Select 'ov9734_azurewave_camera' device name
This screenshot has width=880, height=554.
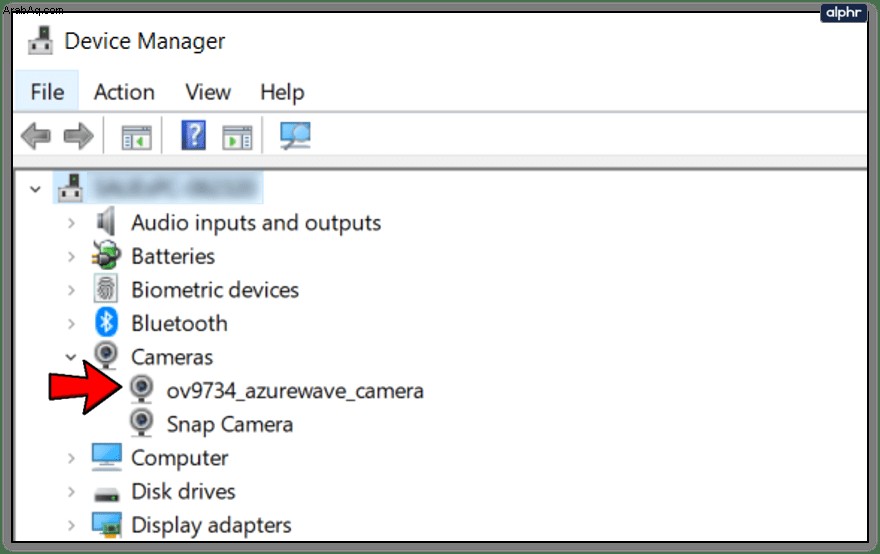tap(295, 391)
